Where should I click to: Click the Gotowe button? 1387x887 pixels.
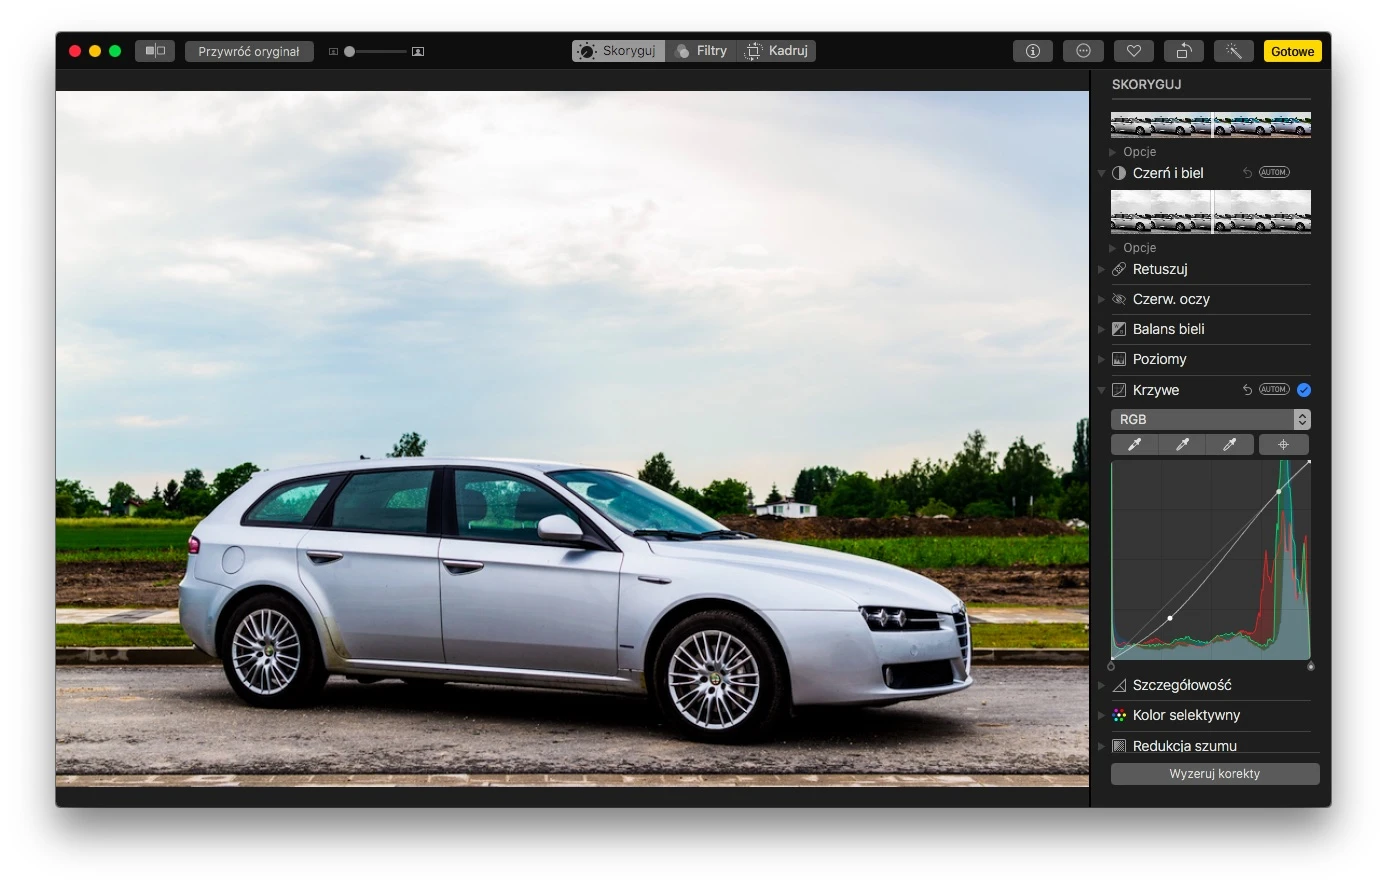[1292, 51]
